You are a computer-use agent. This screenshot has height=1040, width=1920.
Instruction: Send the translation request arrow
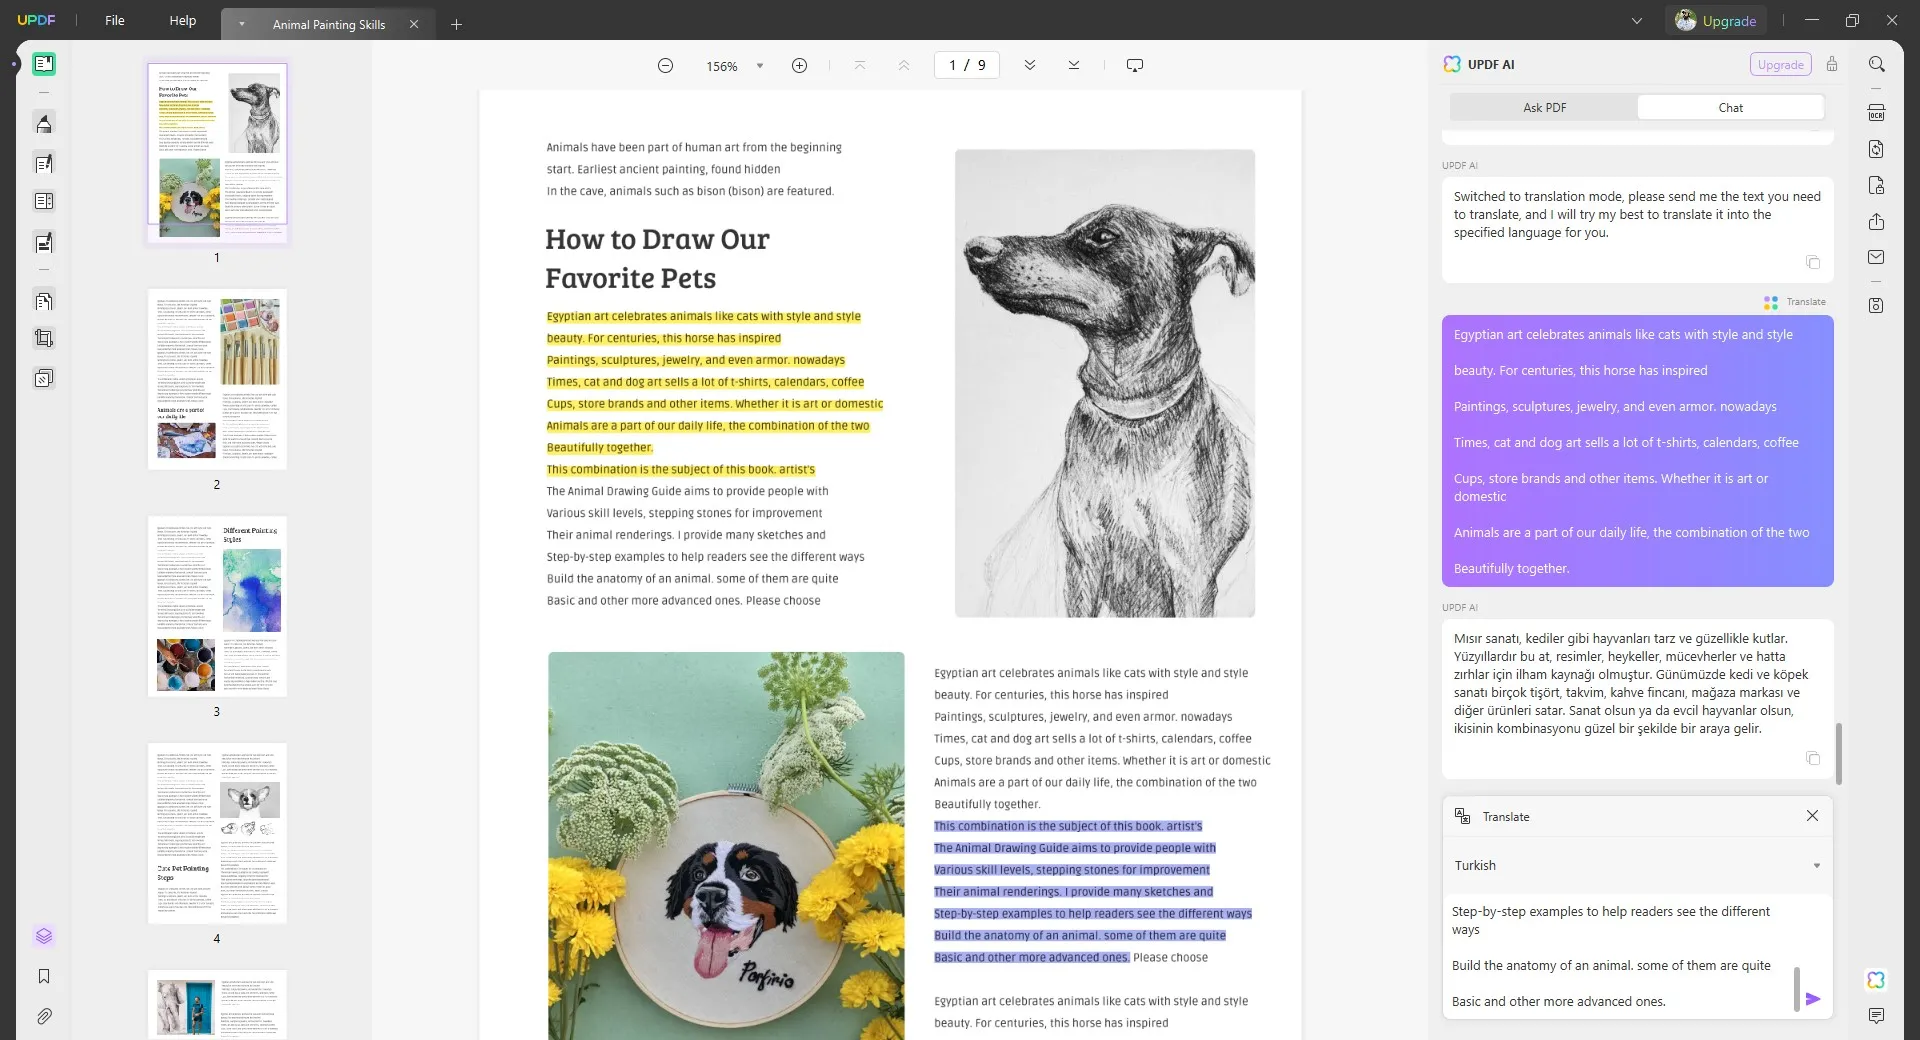click(x=1813, y=998)
